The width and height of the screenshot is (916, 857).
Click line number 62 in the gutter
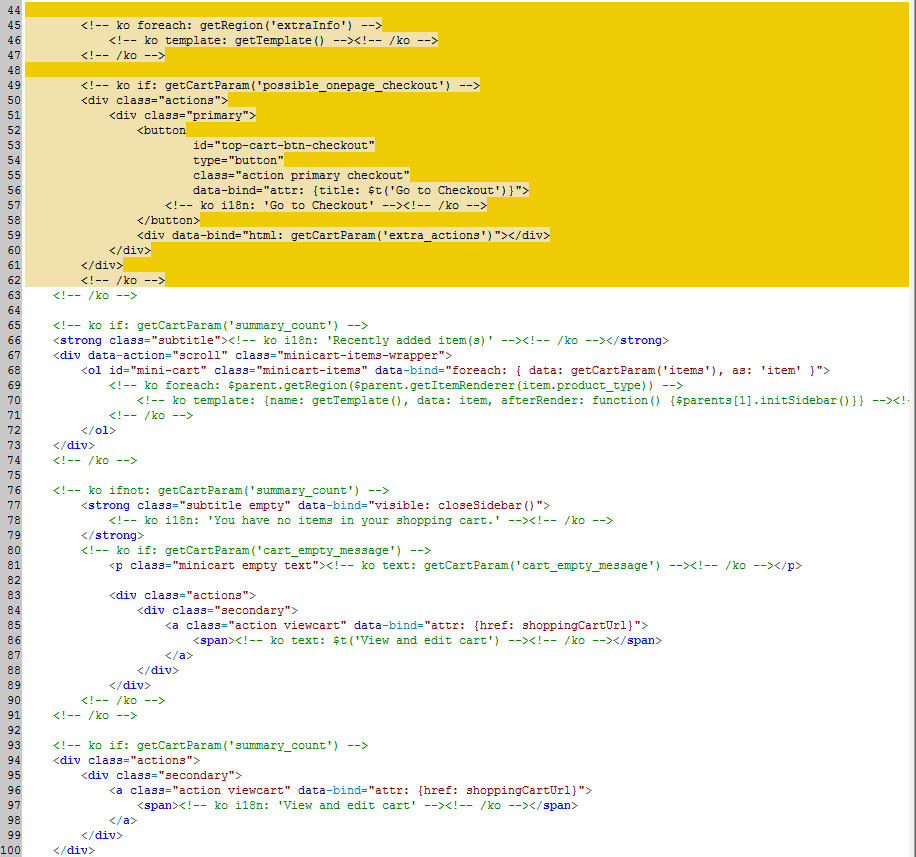pyautogui.click(x=12, y=280)
